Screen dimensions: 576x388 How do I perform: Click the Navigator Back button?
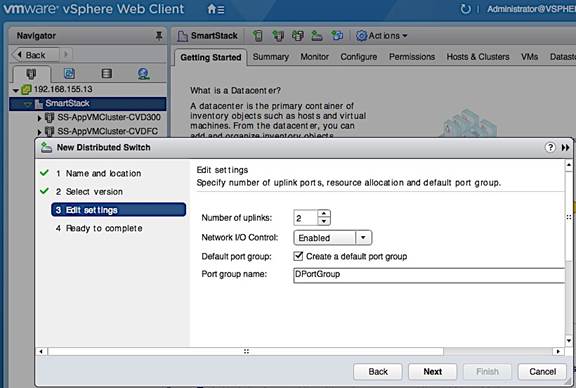[35, 55]
